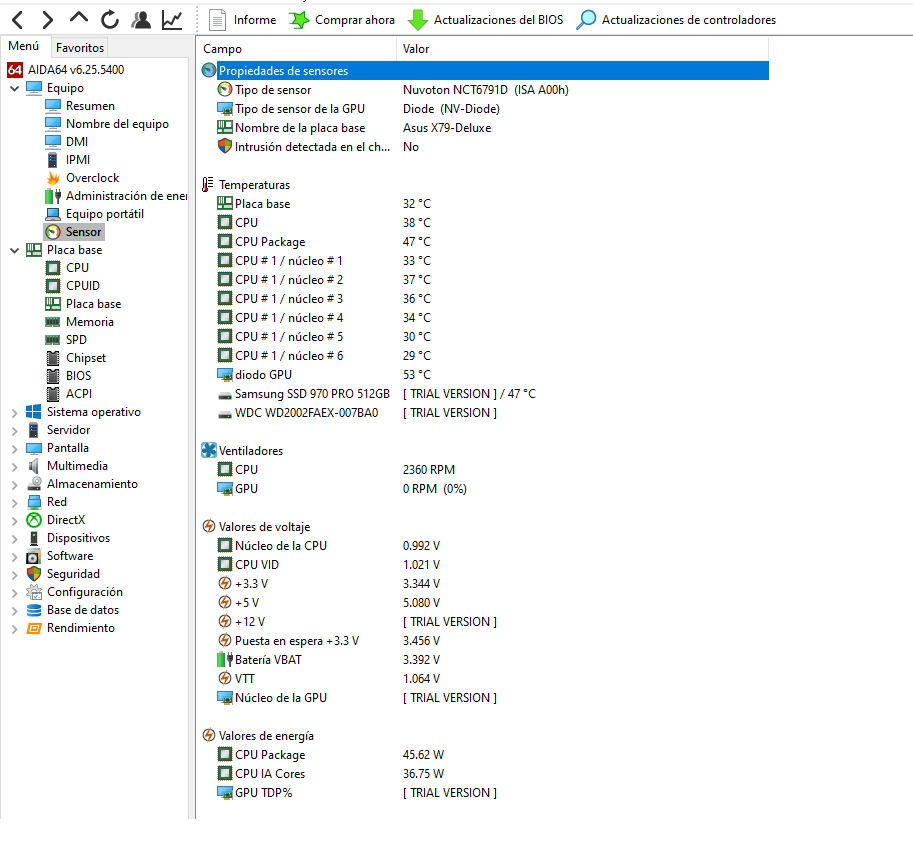Screen dimensions: 913x845
Task: Select the CPU Package 47 °C row
Action: tap(484, 242)
